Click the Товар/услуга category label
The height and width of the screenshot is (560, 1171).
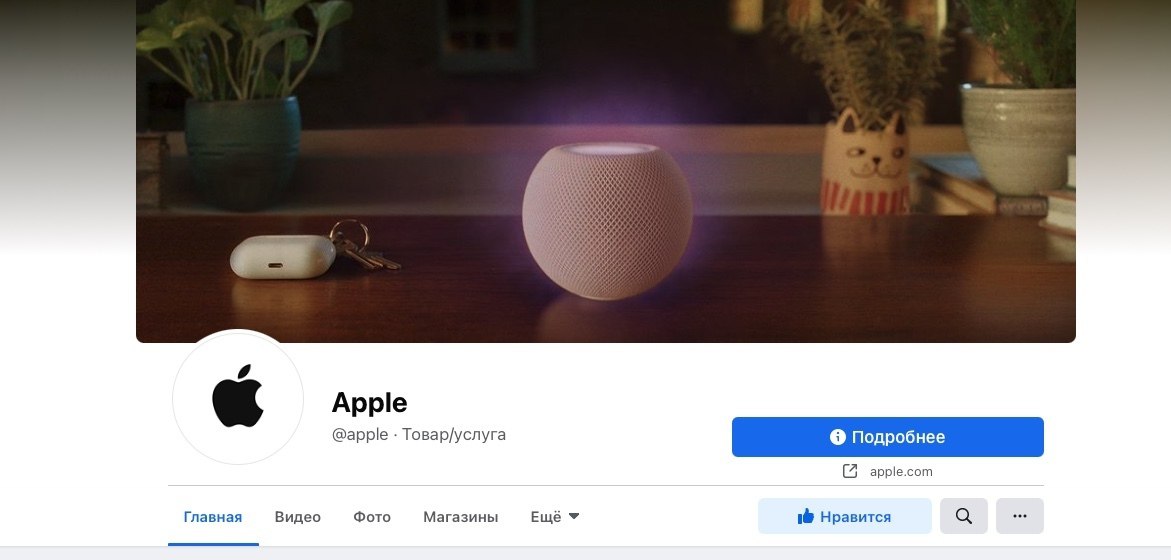click(454, 435)
